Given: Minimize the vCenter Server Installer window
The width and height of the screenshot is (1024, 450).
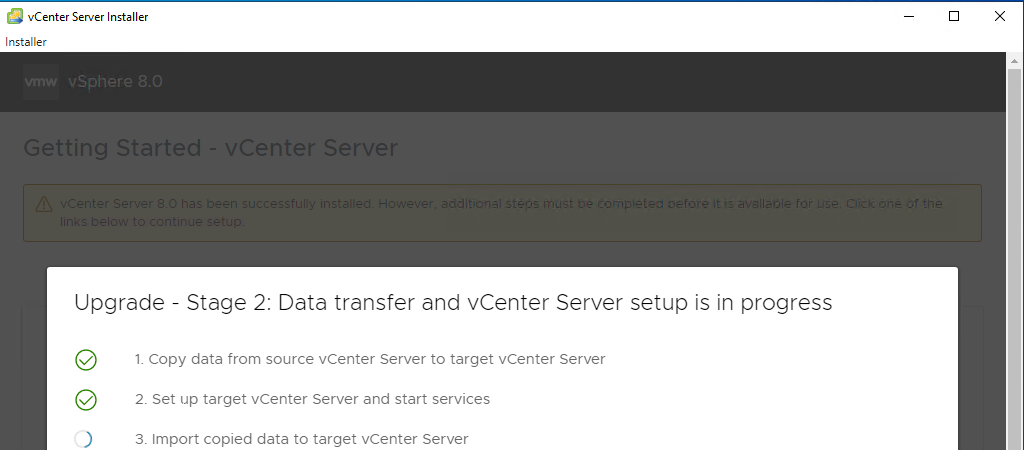Looking at the screenshot, I should 908,16.
